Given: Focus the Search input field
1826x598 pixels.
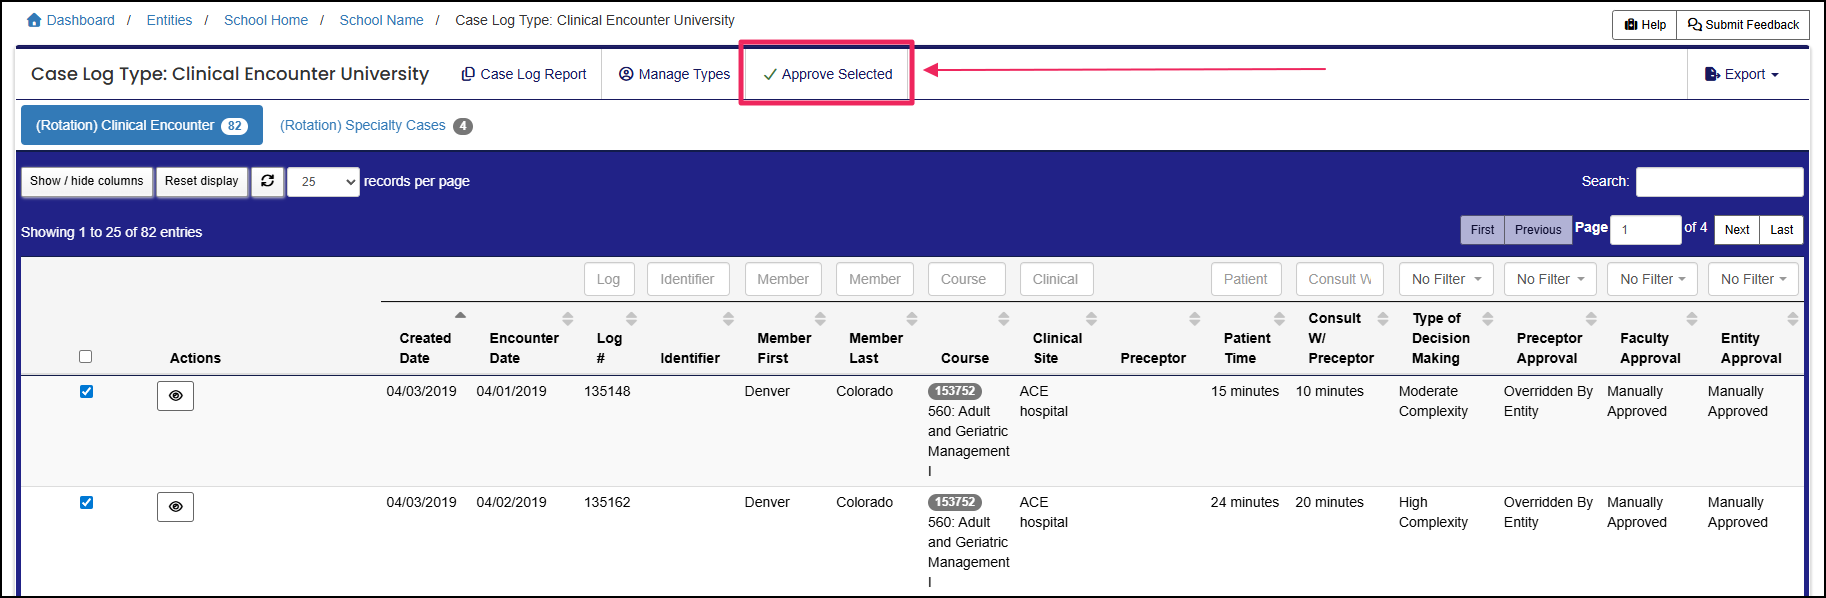Looking at the screenshot, I should click(1719, 181).
